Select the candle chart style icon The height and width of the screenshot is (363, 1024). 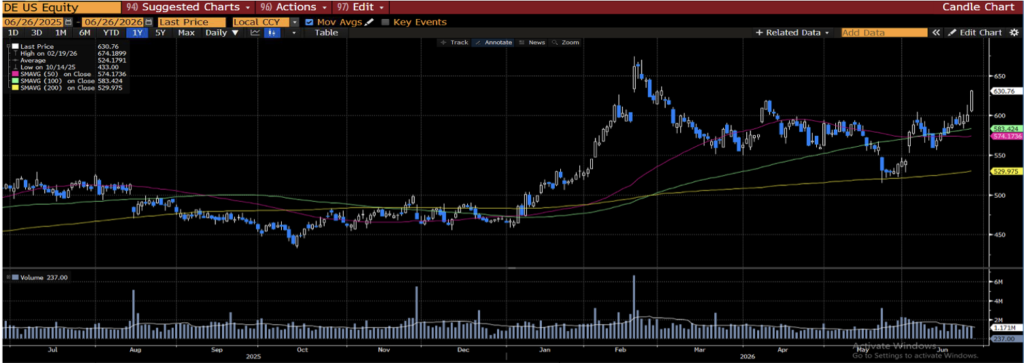(x=272, y=33)
